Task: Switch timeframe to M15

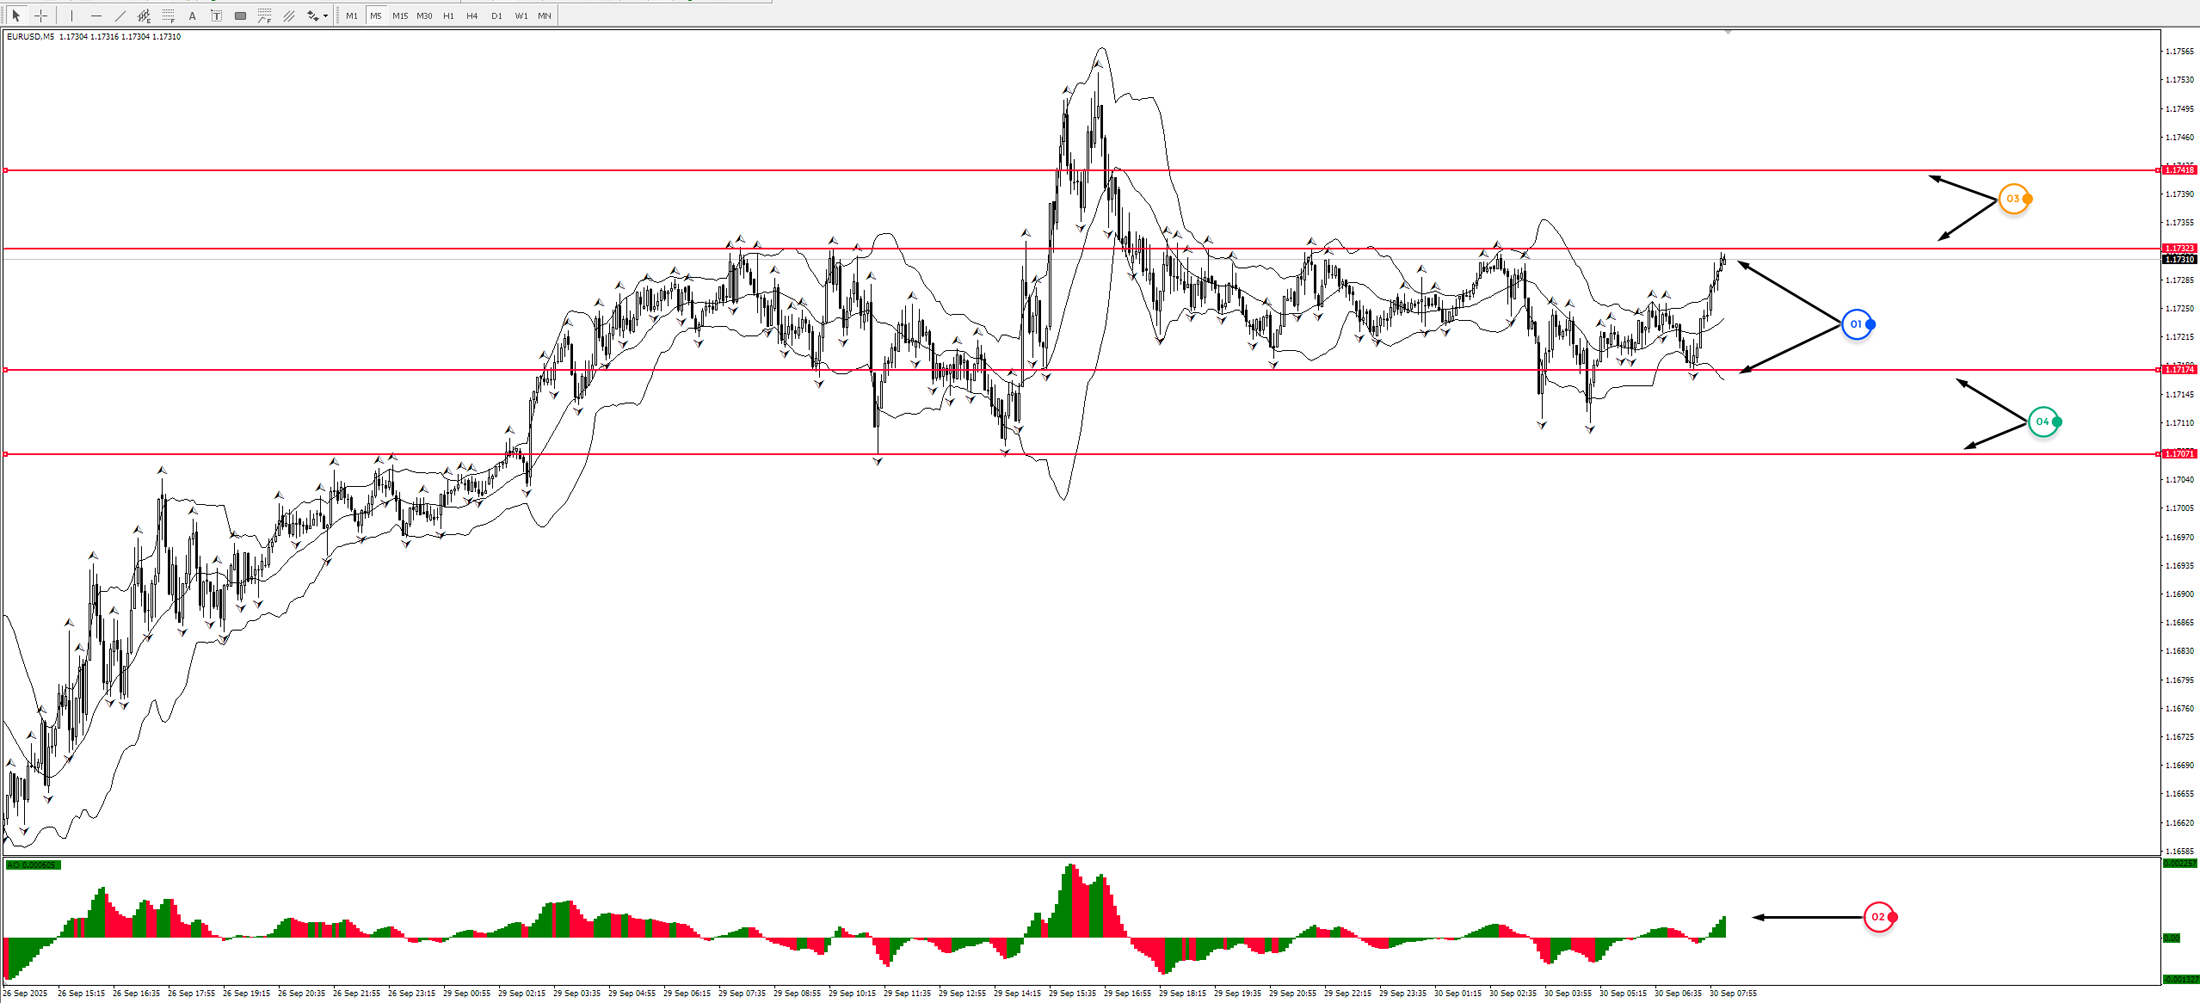Action: [x=400, y=16]
